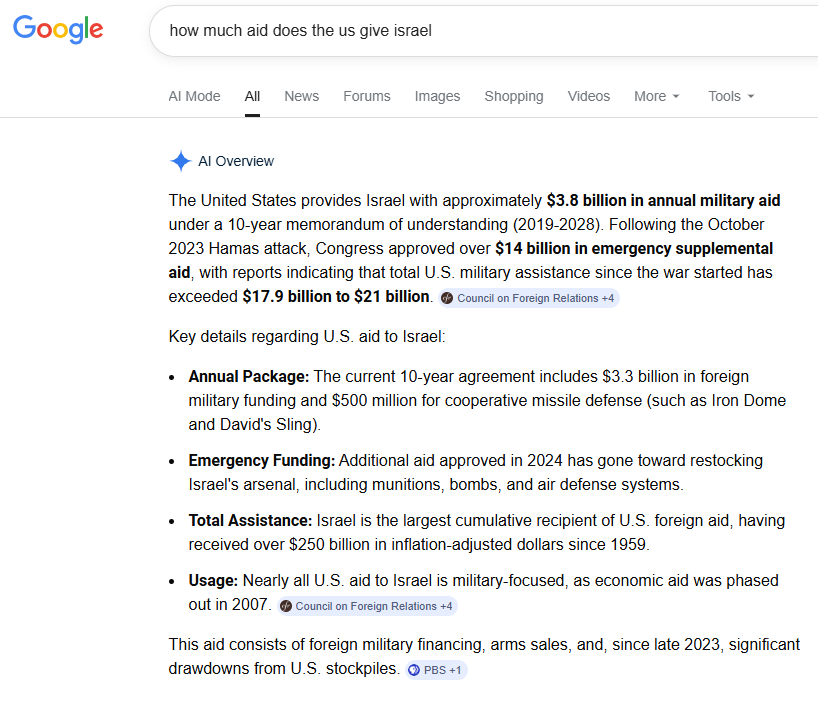Image resolution: width=818 pixels, height=711 pixels.
Task: Click the 'AI Overview' heading label
Action: coord(236,161)
